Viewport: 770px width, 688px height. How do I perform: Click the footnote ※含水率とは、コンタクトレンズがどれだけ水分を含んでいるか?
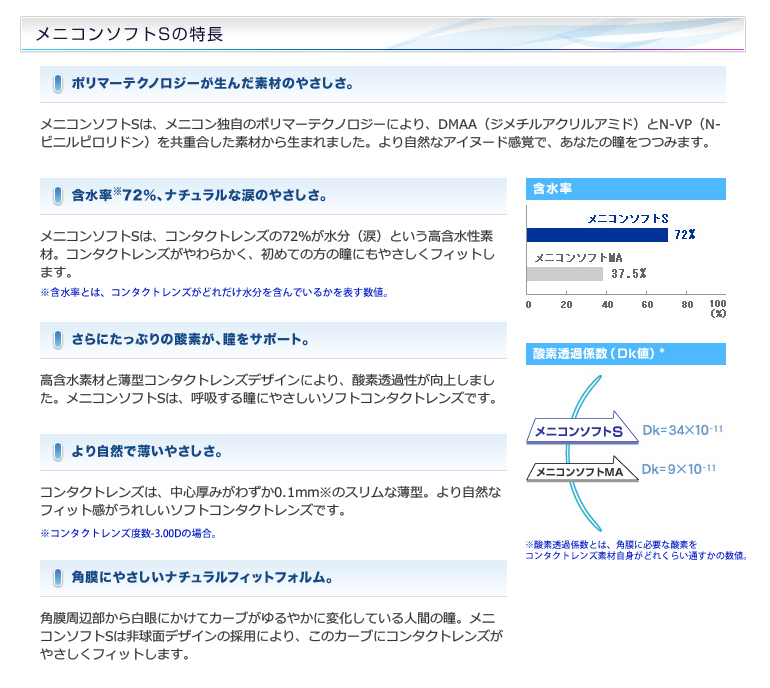coord(215,292)
